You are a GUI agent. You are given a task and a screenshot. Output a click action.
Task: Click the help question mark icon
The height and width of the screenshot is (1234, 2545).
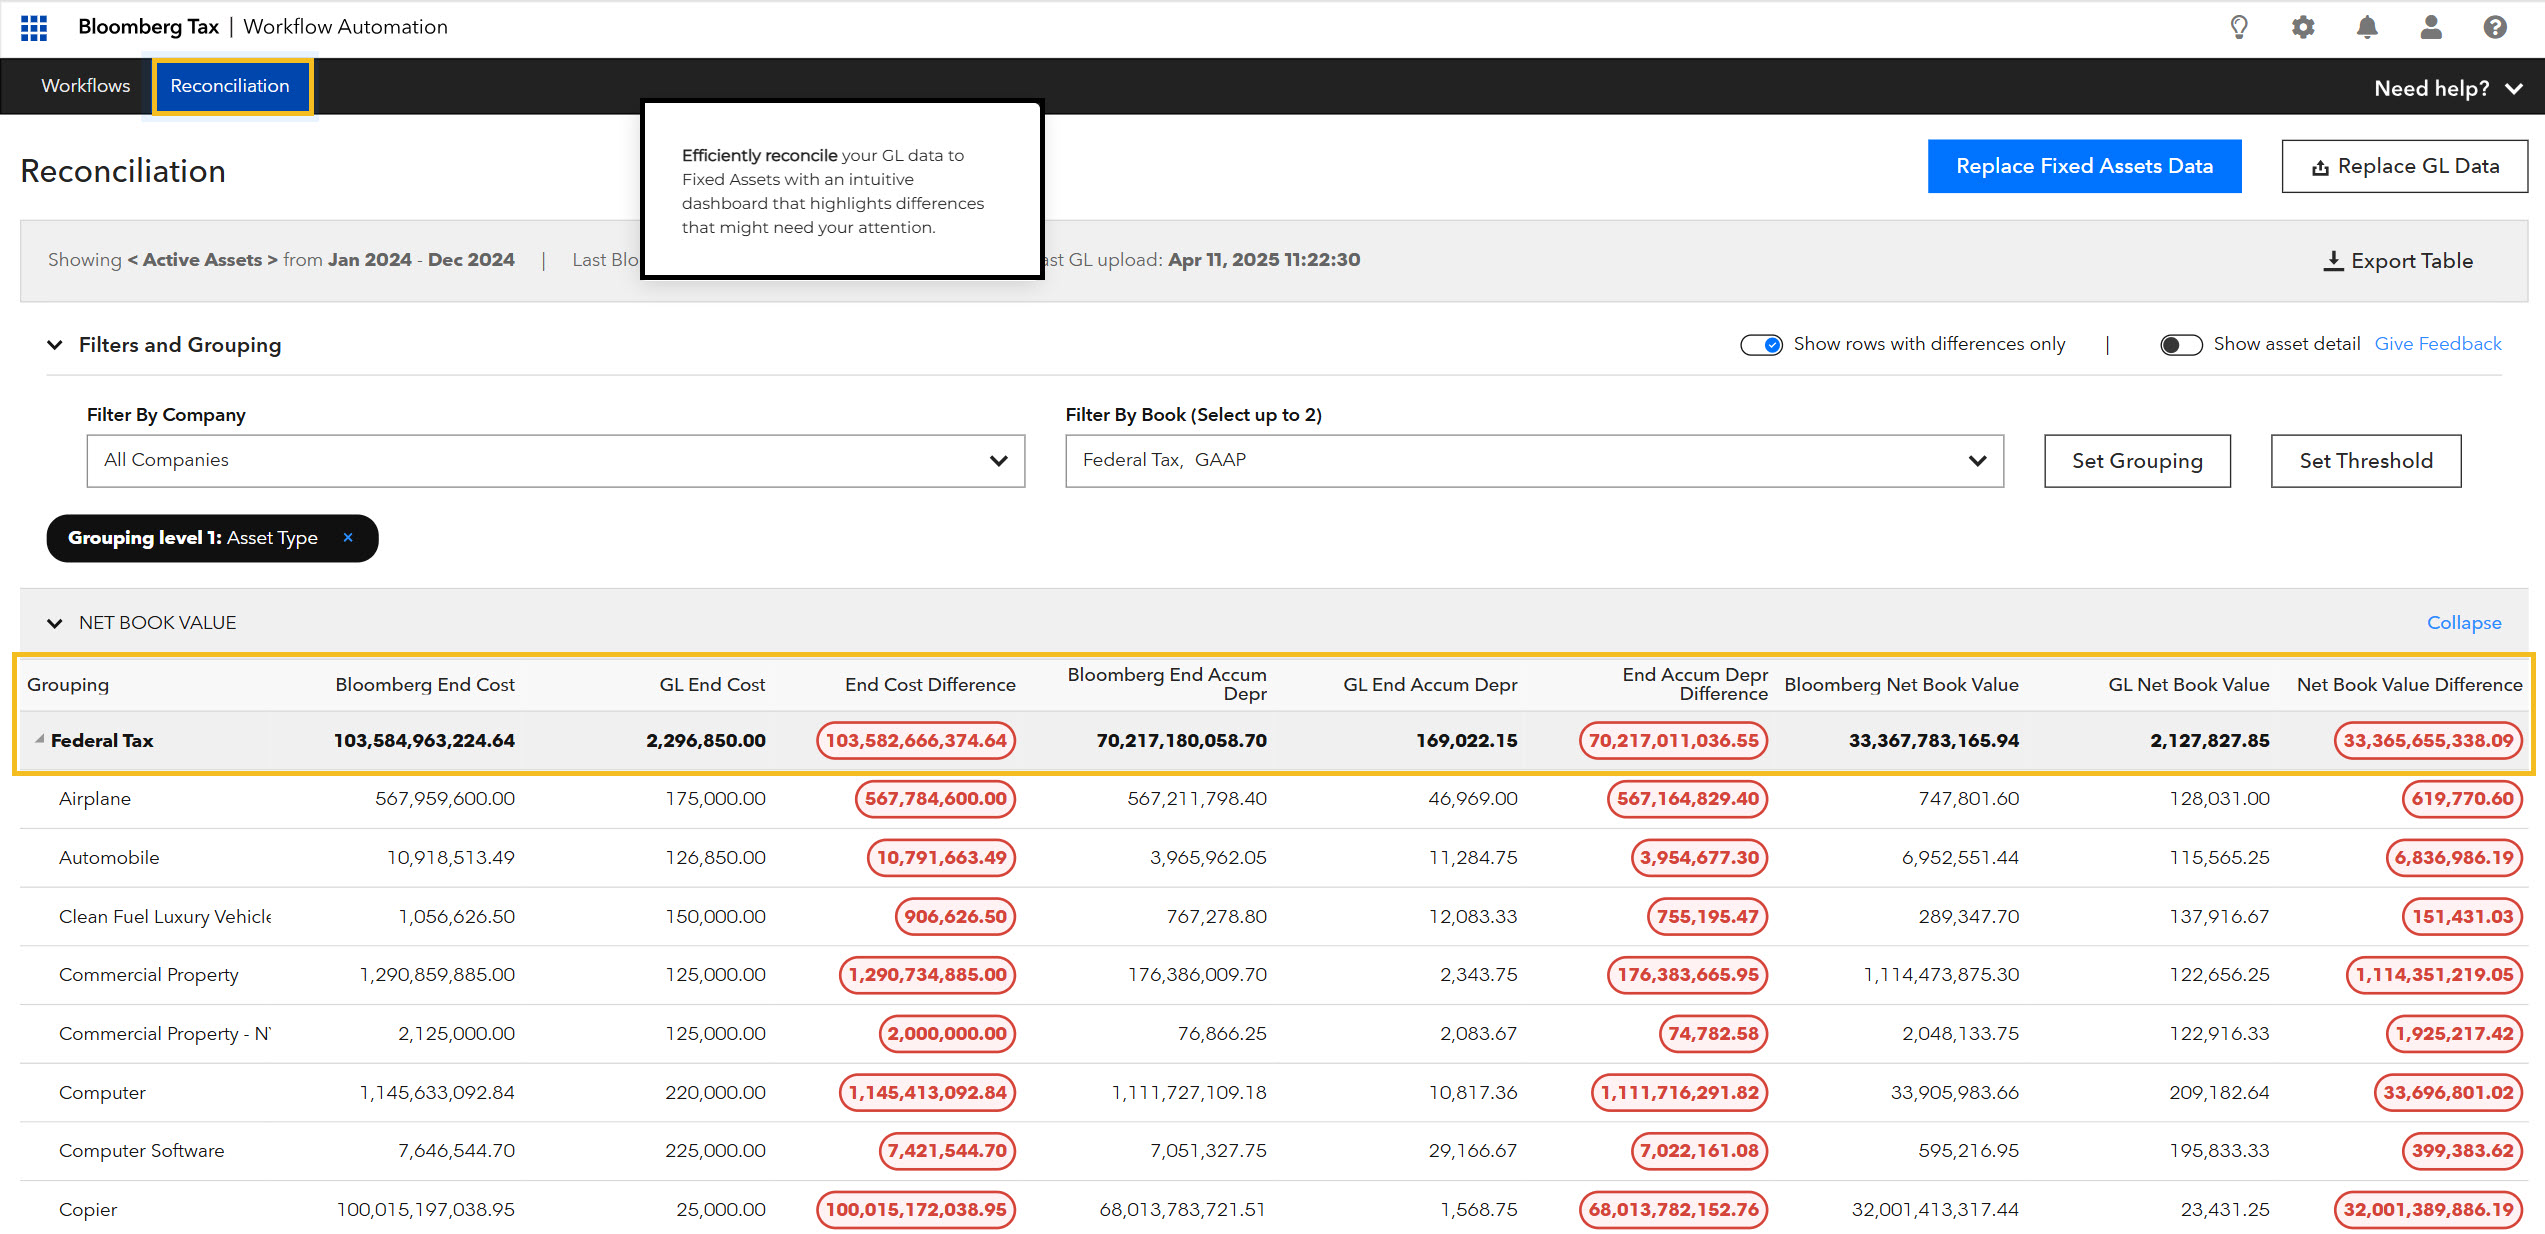2494,27
